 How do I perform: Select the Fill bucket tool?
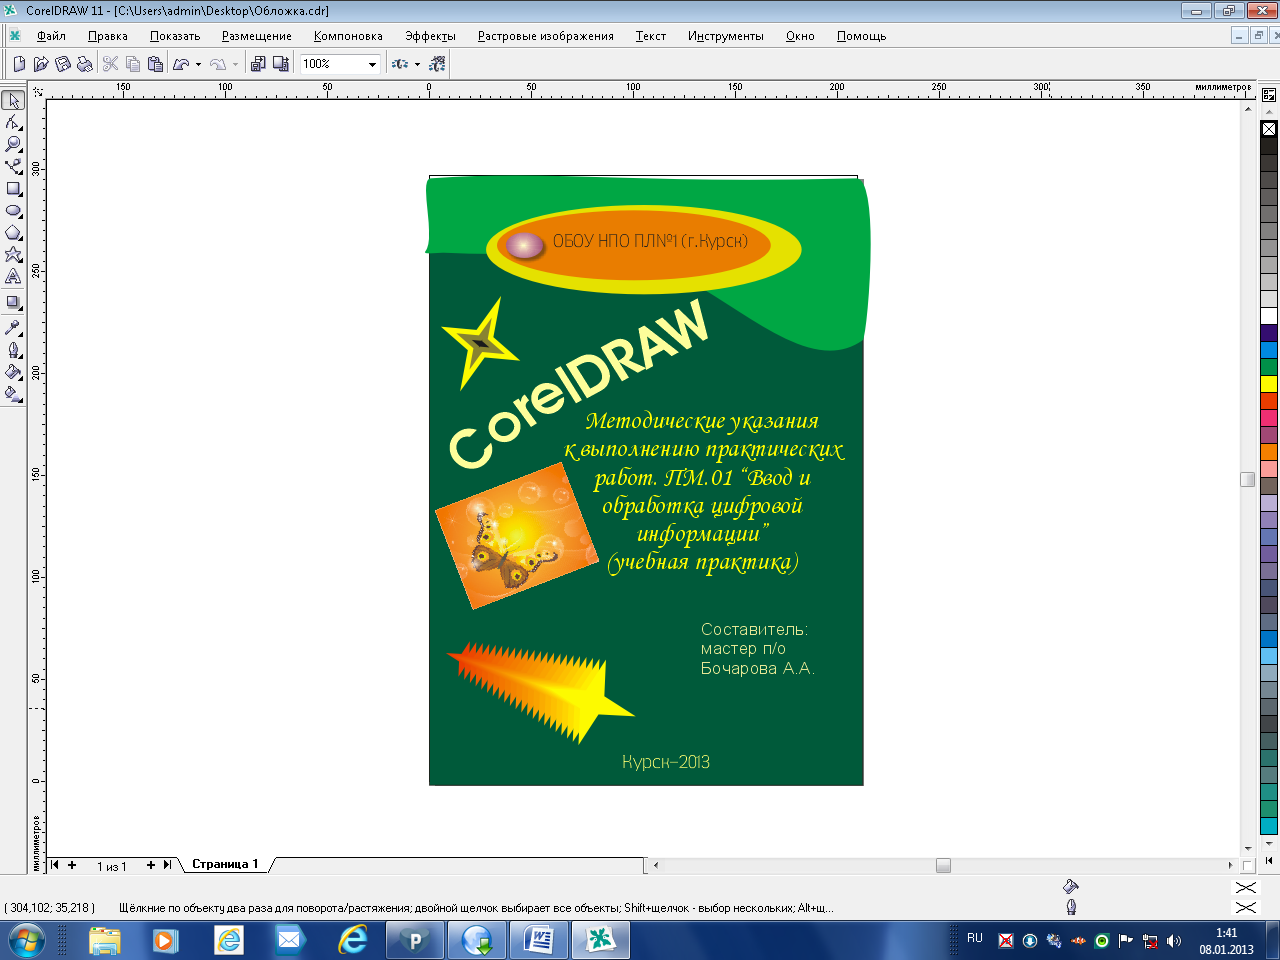13,372
